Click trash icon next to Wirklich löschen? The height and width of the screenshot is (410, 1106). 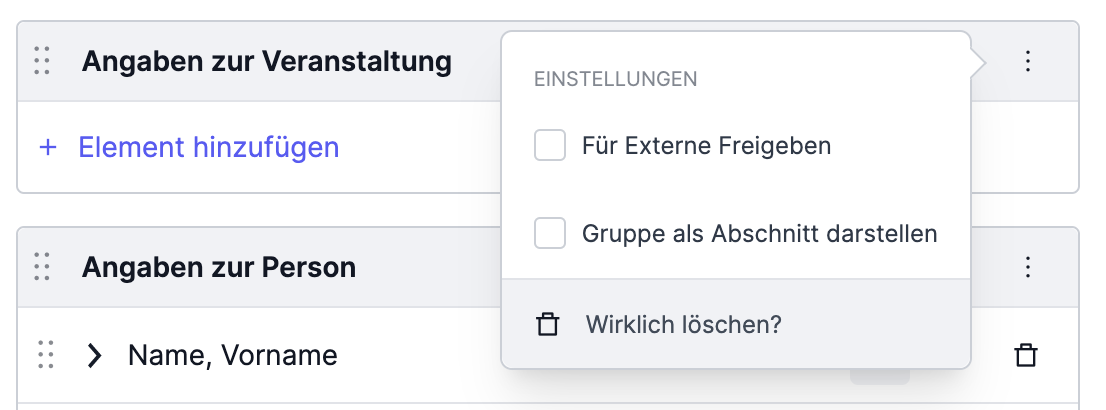(548, 325)
